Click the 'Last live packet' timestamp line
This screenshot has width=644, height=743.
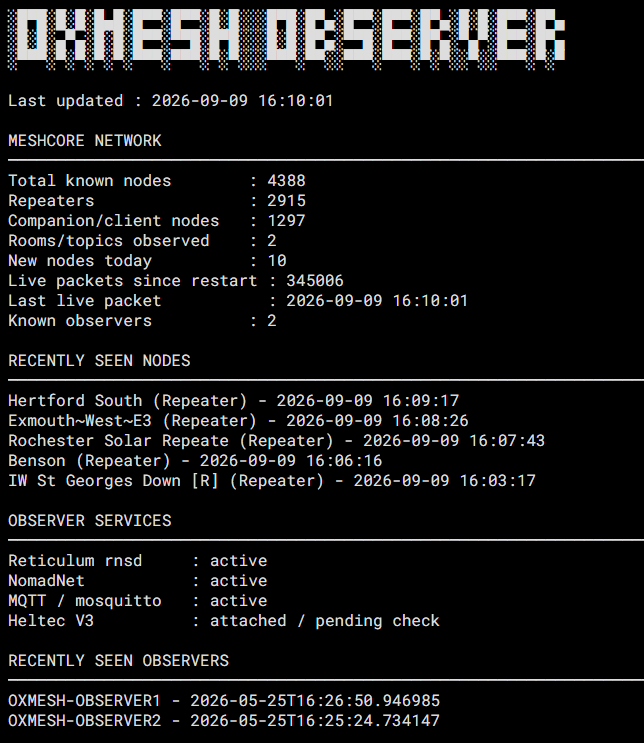[x=238, y=300]
